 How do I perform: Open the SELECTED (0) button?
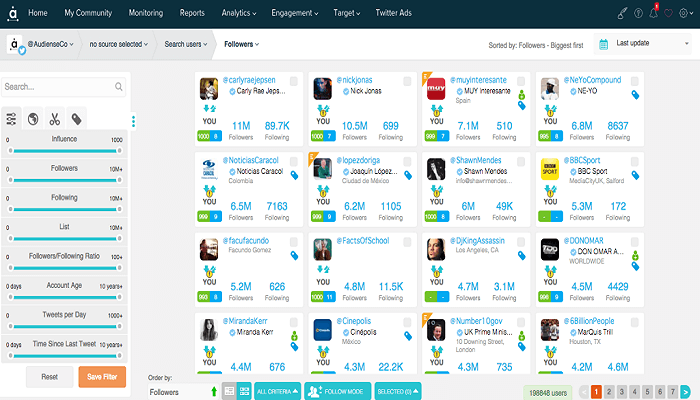pyautogui.click(x=398, y=392)
